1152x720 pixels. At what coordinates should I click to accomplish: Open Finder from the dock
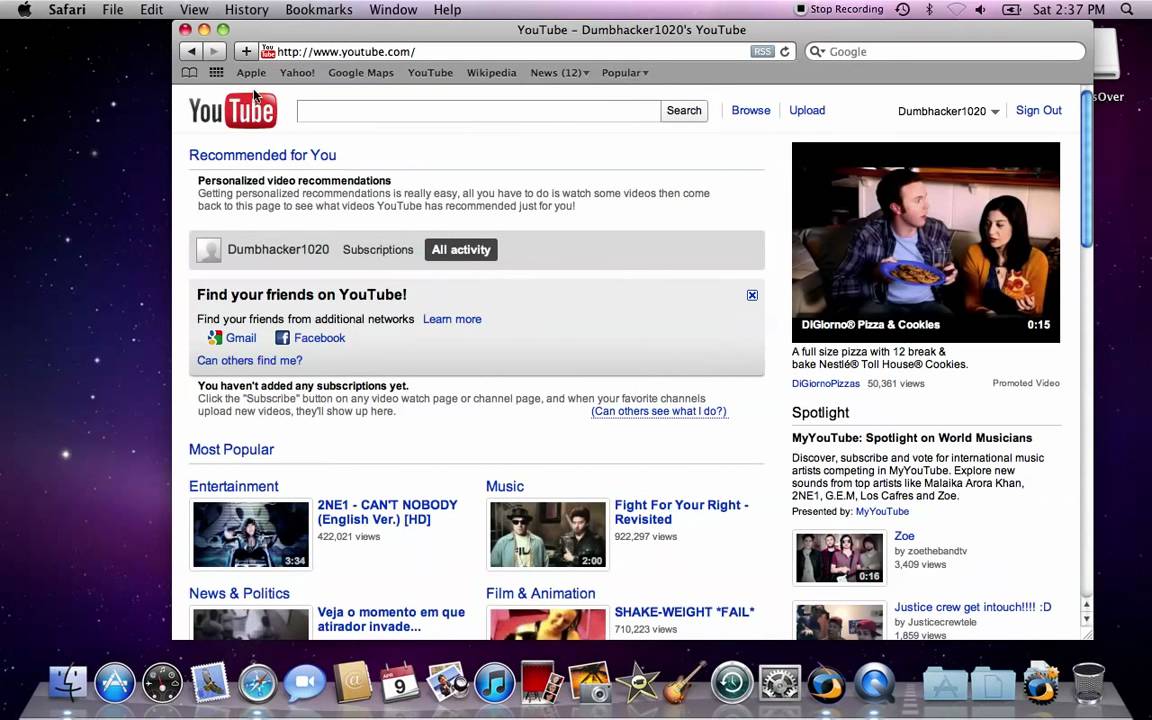pos(68,683)
